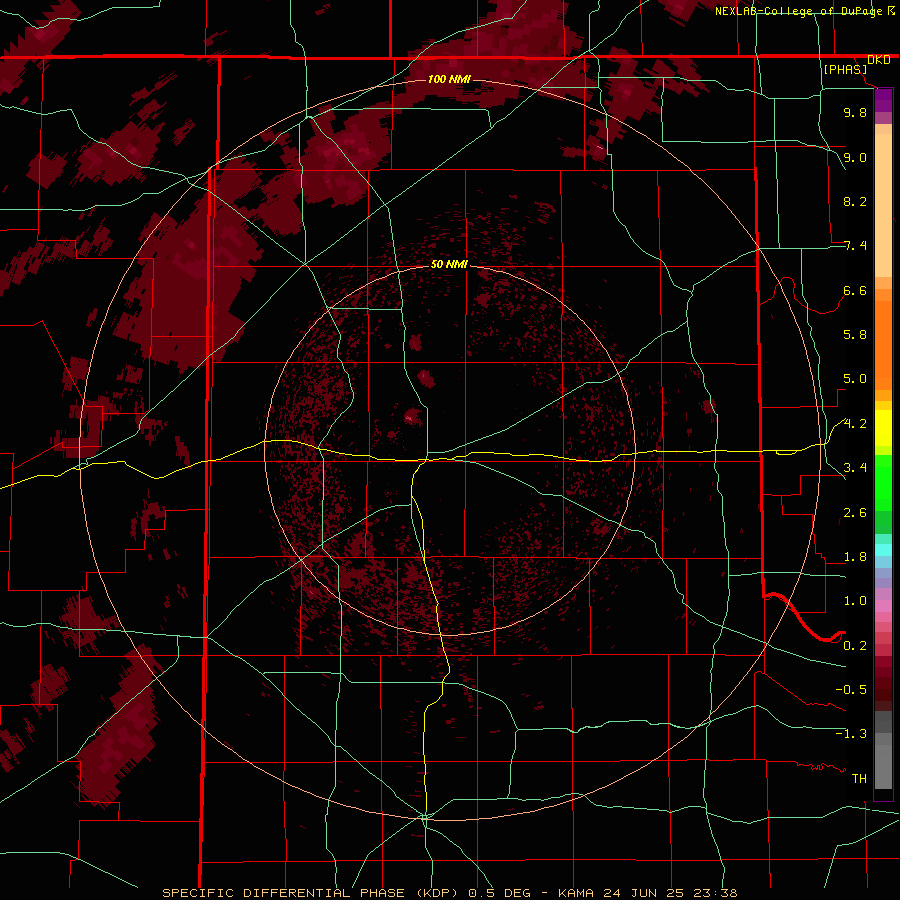Click the 9.0 value on color scale
900x900 pixels.
(x=855, y=157)
